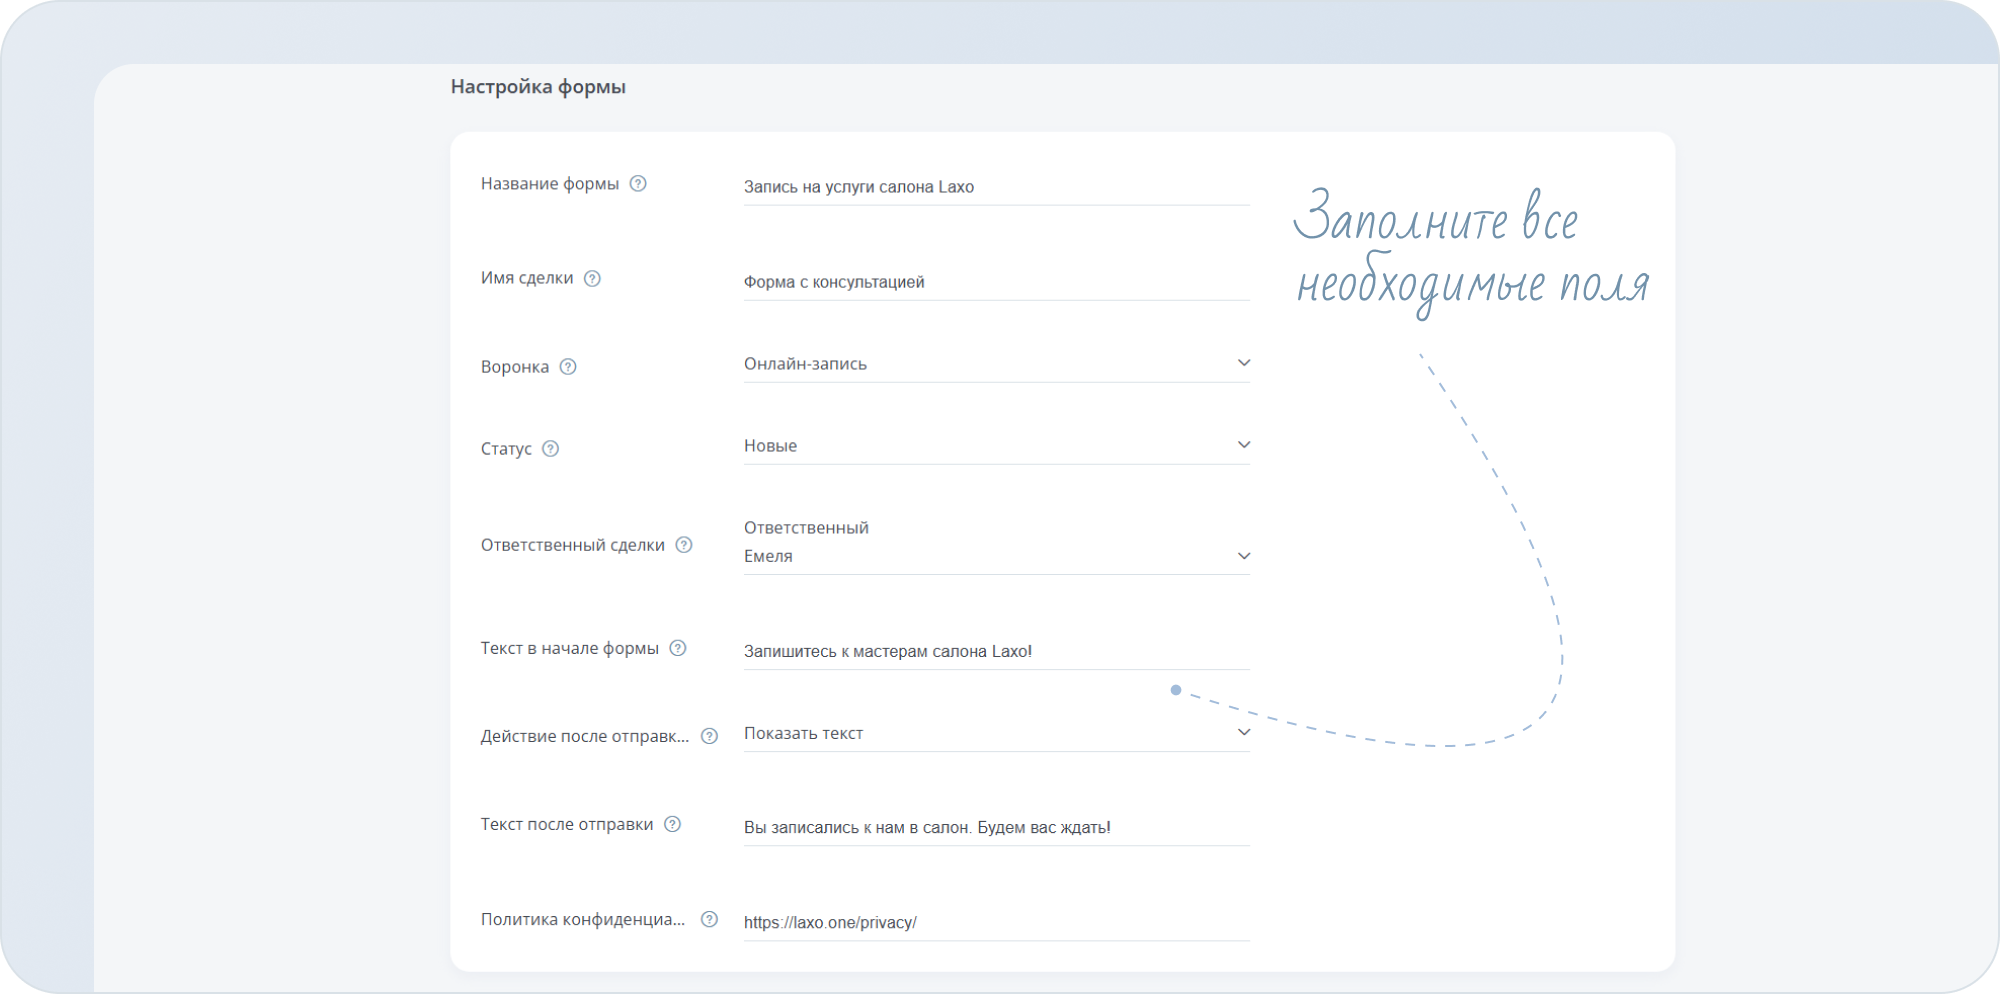Click the form name field Запись на услуги
The image size is (2000, 994).
coord(995,187)
